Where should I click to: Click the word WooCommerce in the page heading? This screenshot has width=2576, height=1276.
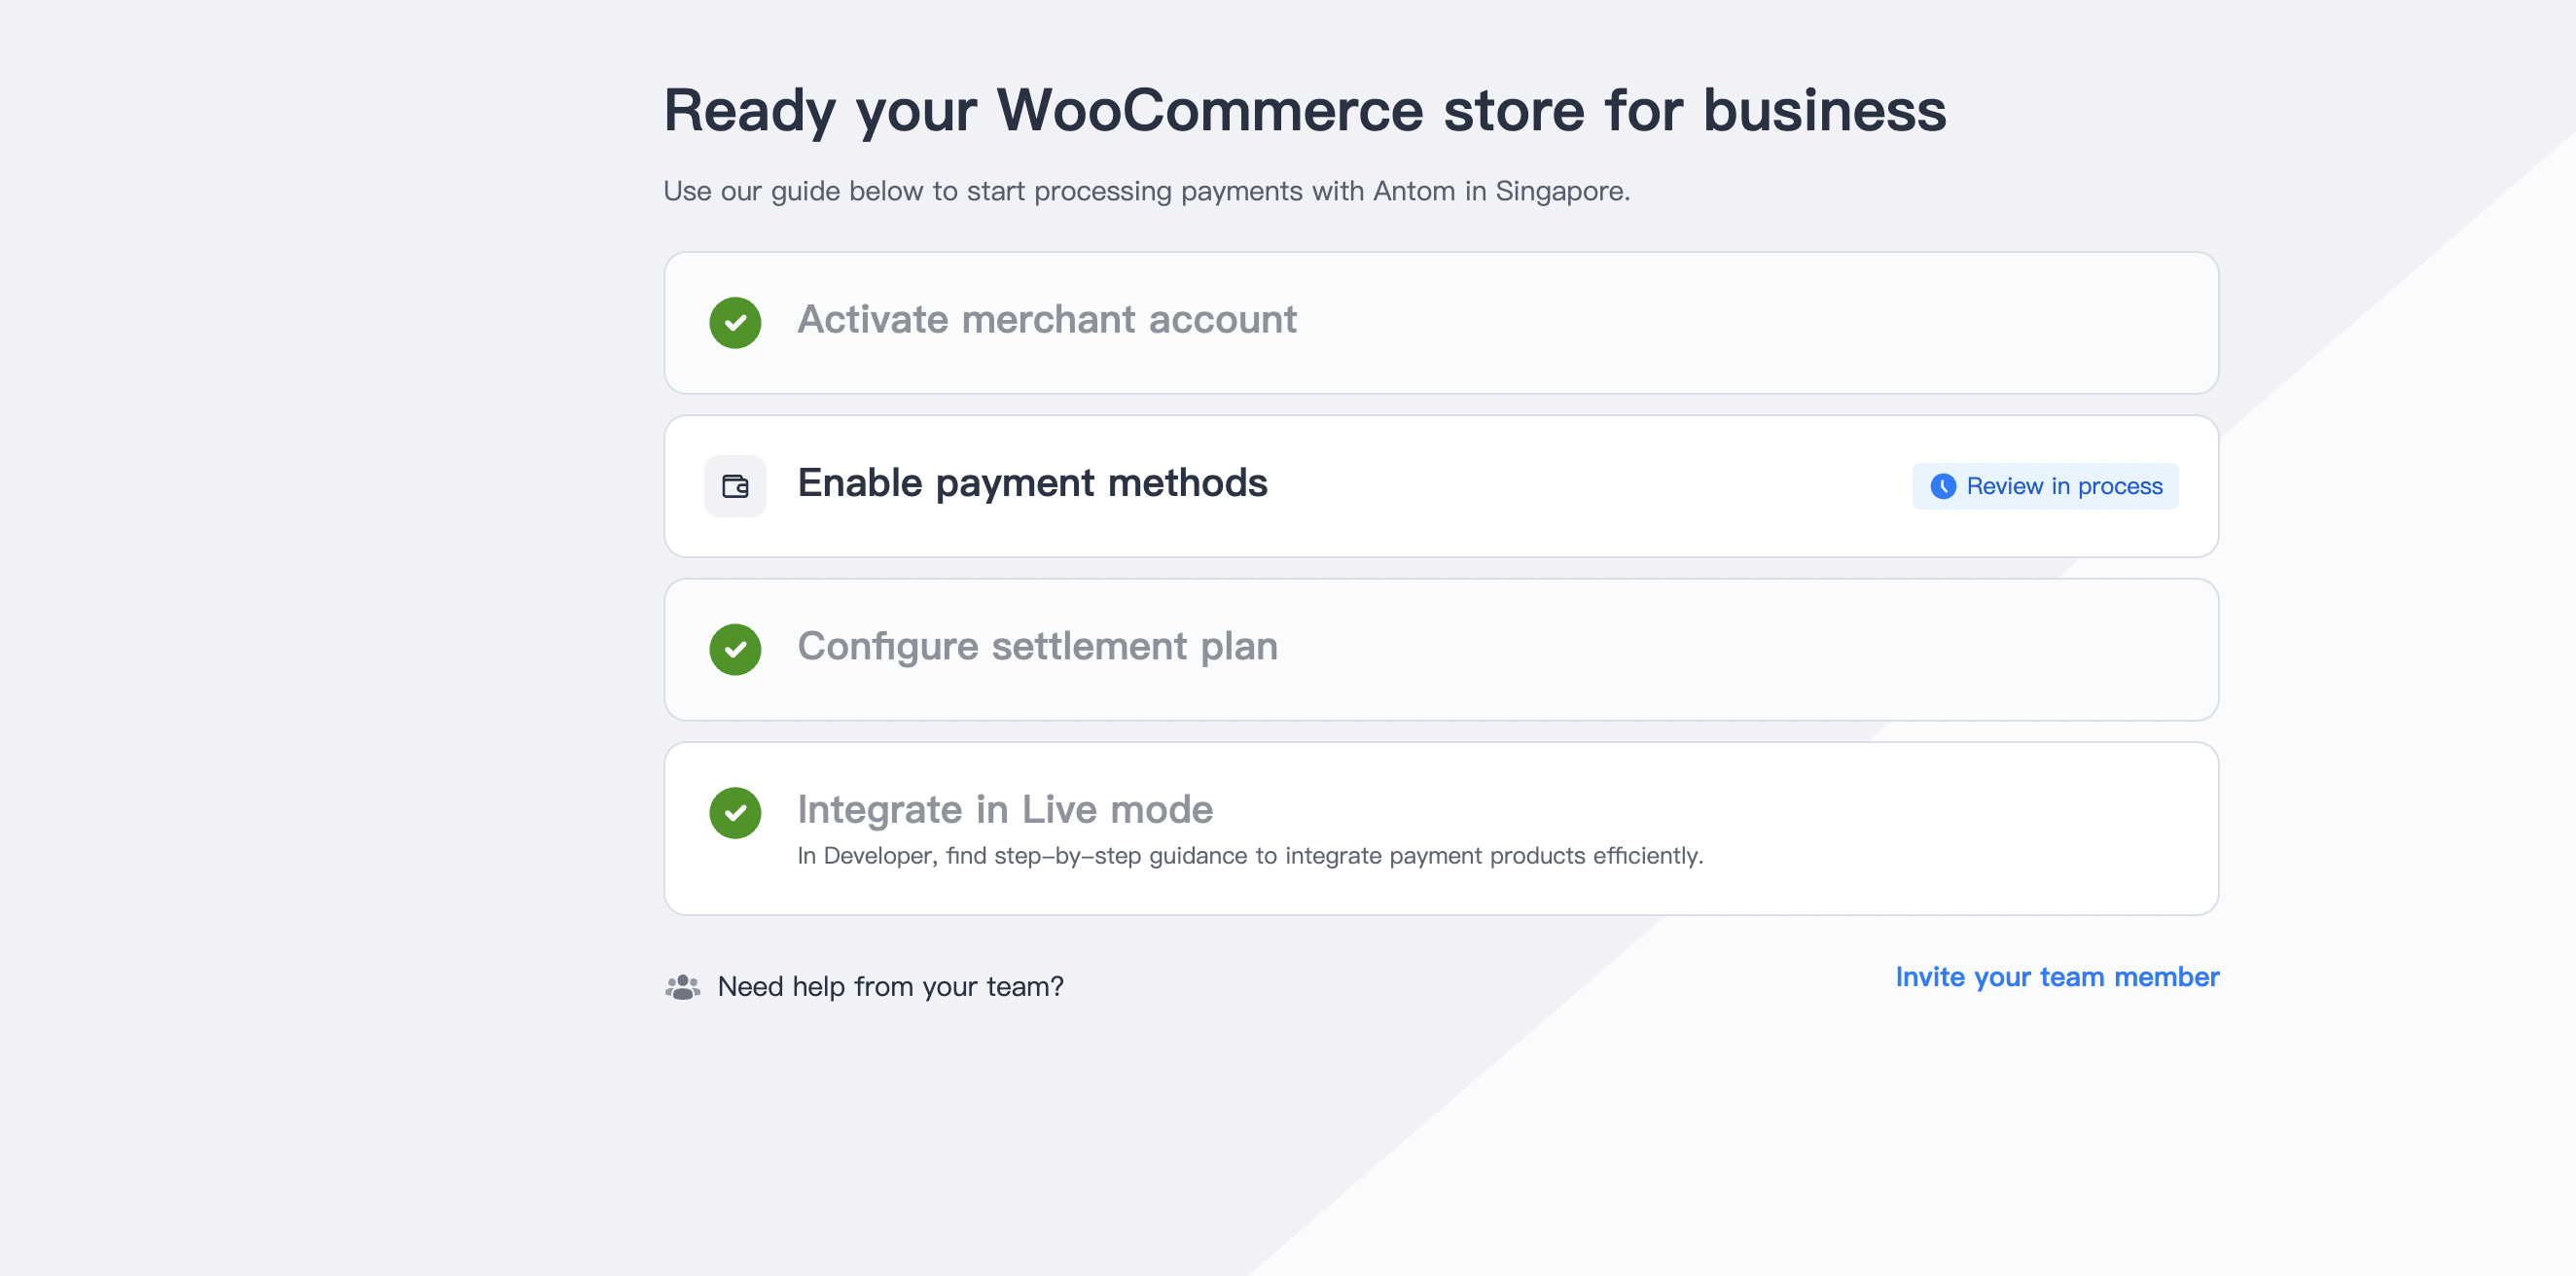coord(1209,110)
